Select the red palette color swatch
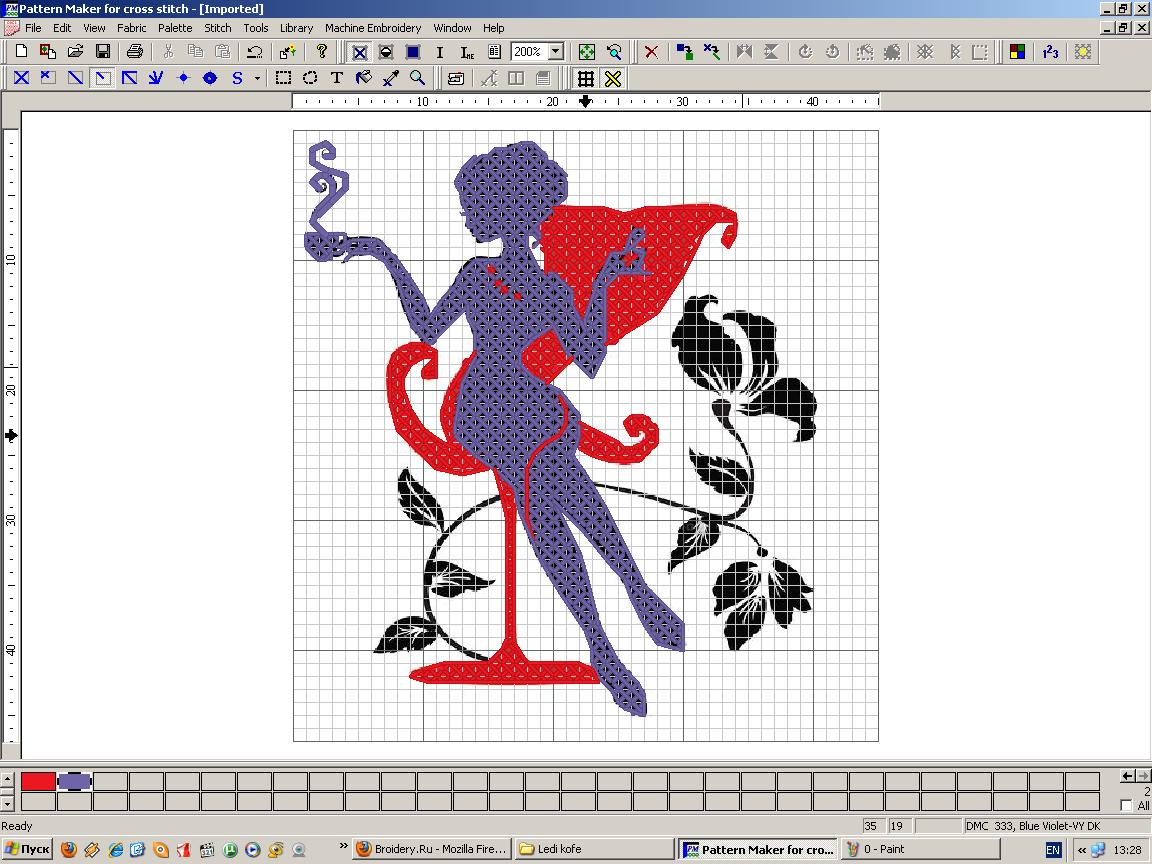This screenshot has width=1152, height=864. click(x=38, y=781)
